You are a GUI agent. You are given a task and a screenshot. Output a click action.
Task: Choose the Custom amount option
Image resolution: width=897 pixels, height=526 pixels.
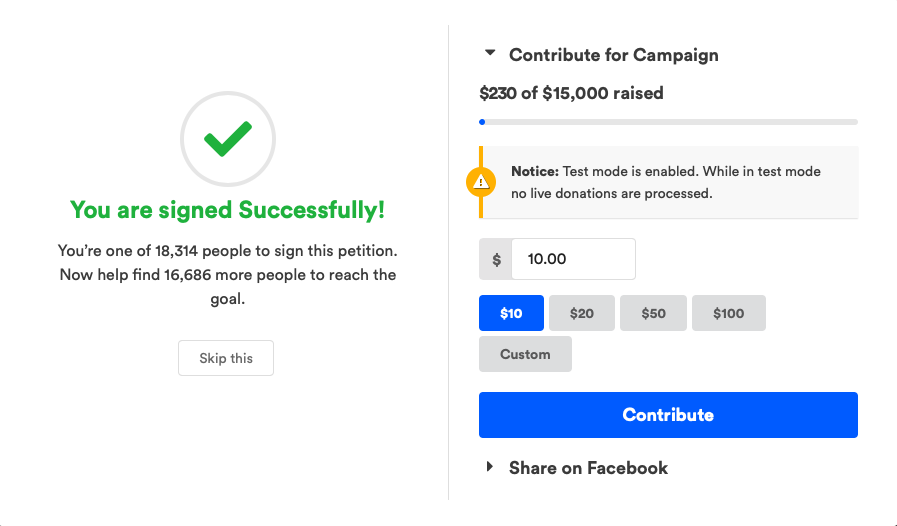[x=525, y=354]
